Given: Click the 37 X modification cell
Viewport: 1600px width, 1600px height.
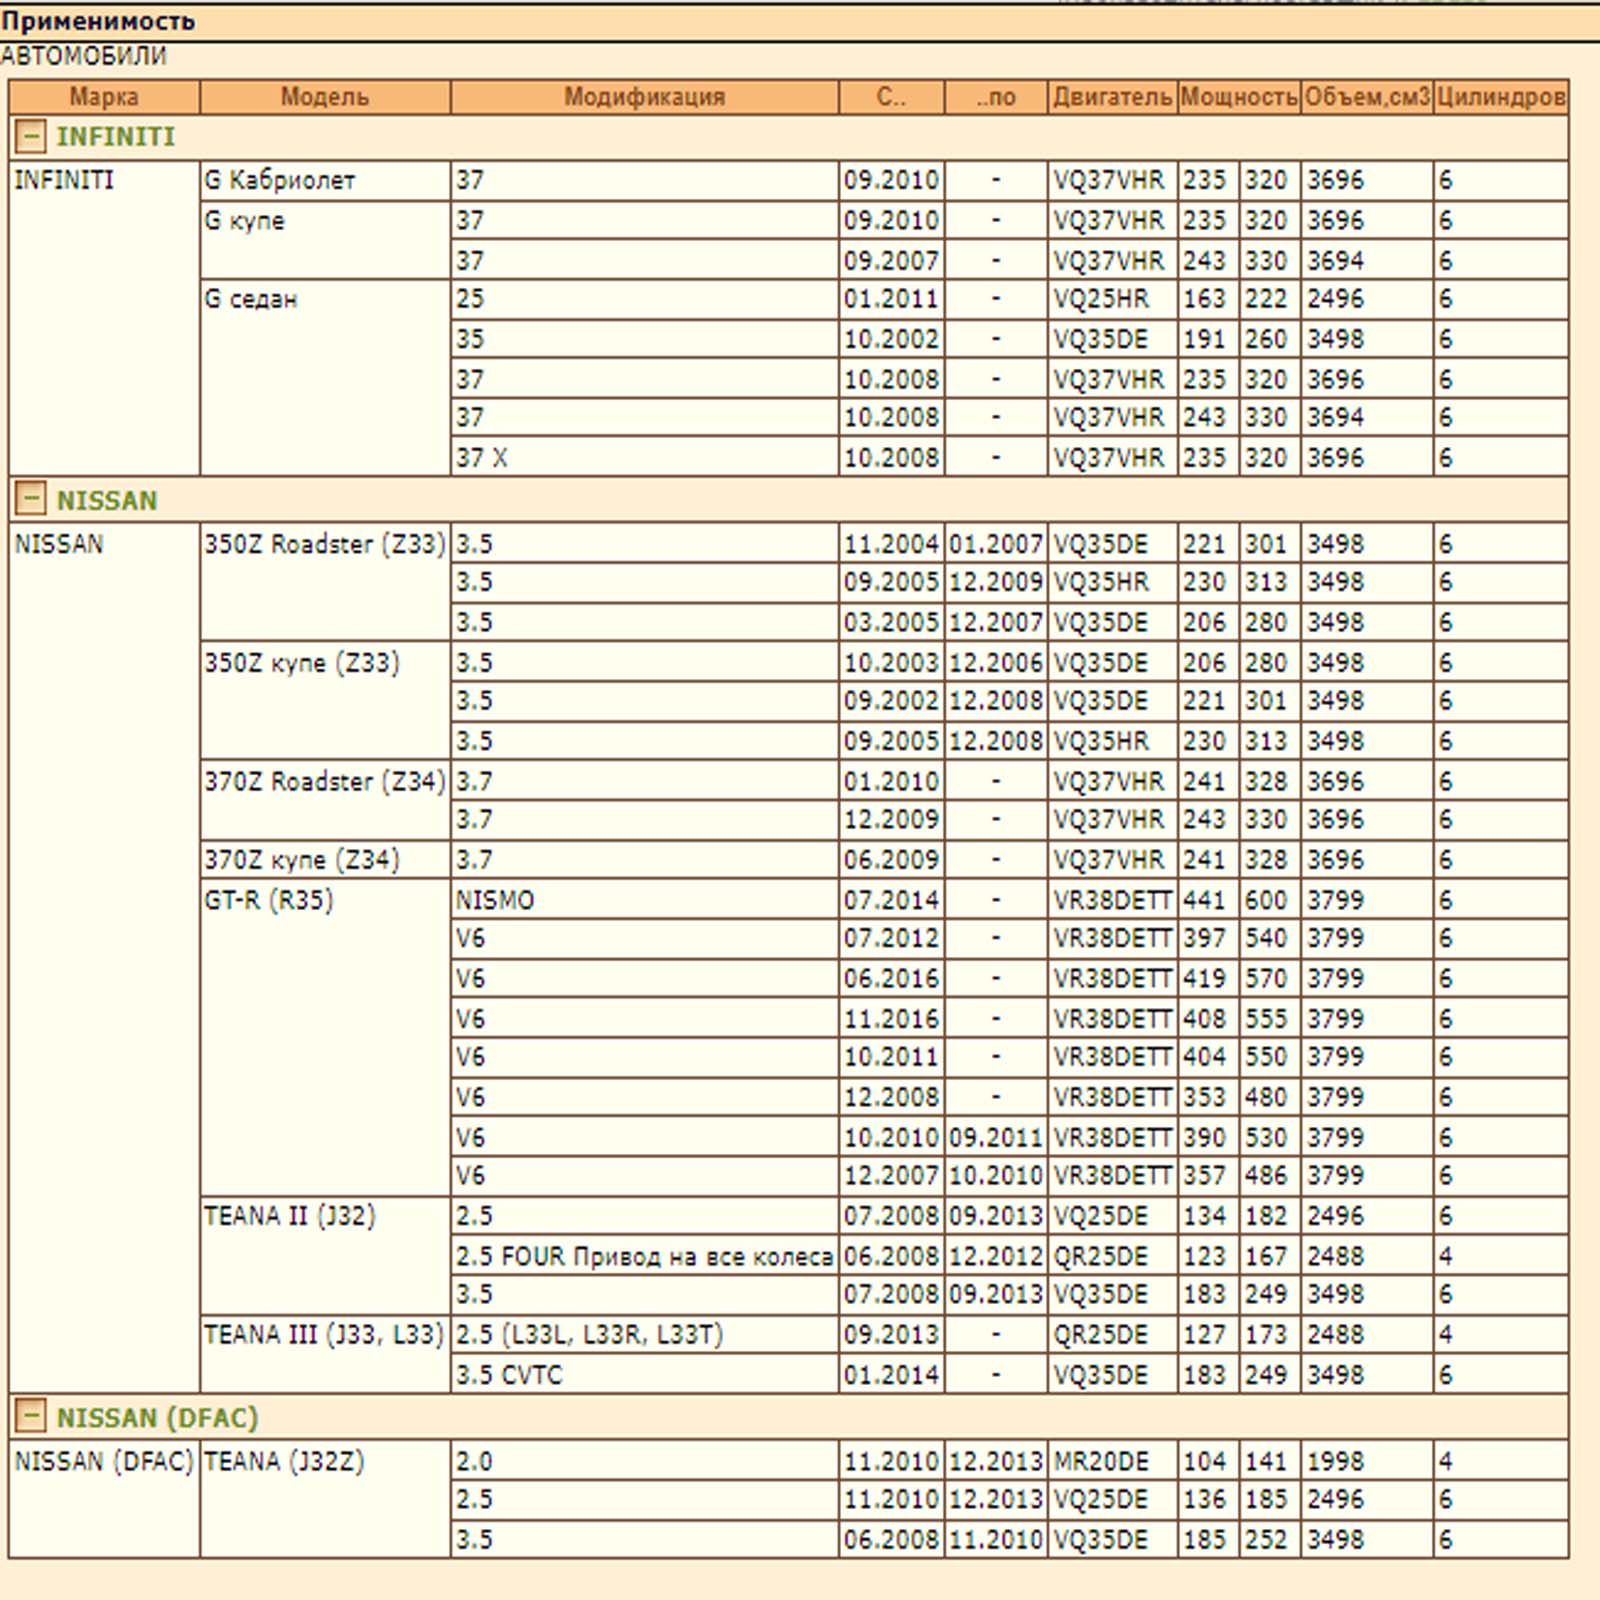Looking at the screenshot, I should [x=482, y=458].
